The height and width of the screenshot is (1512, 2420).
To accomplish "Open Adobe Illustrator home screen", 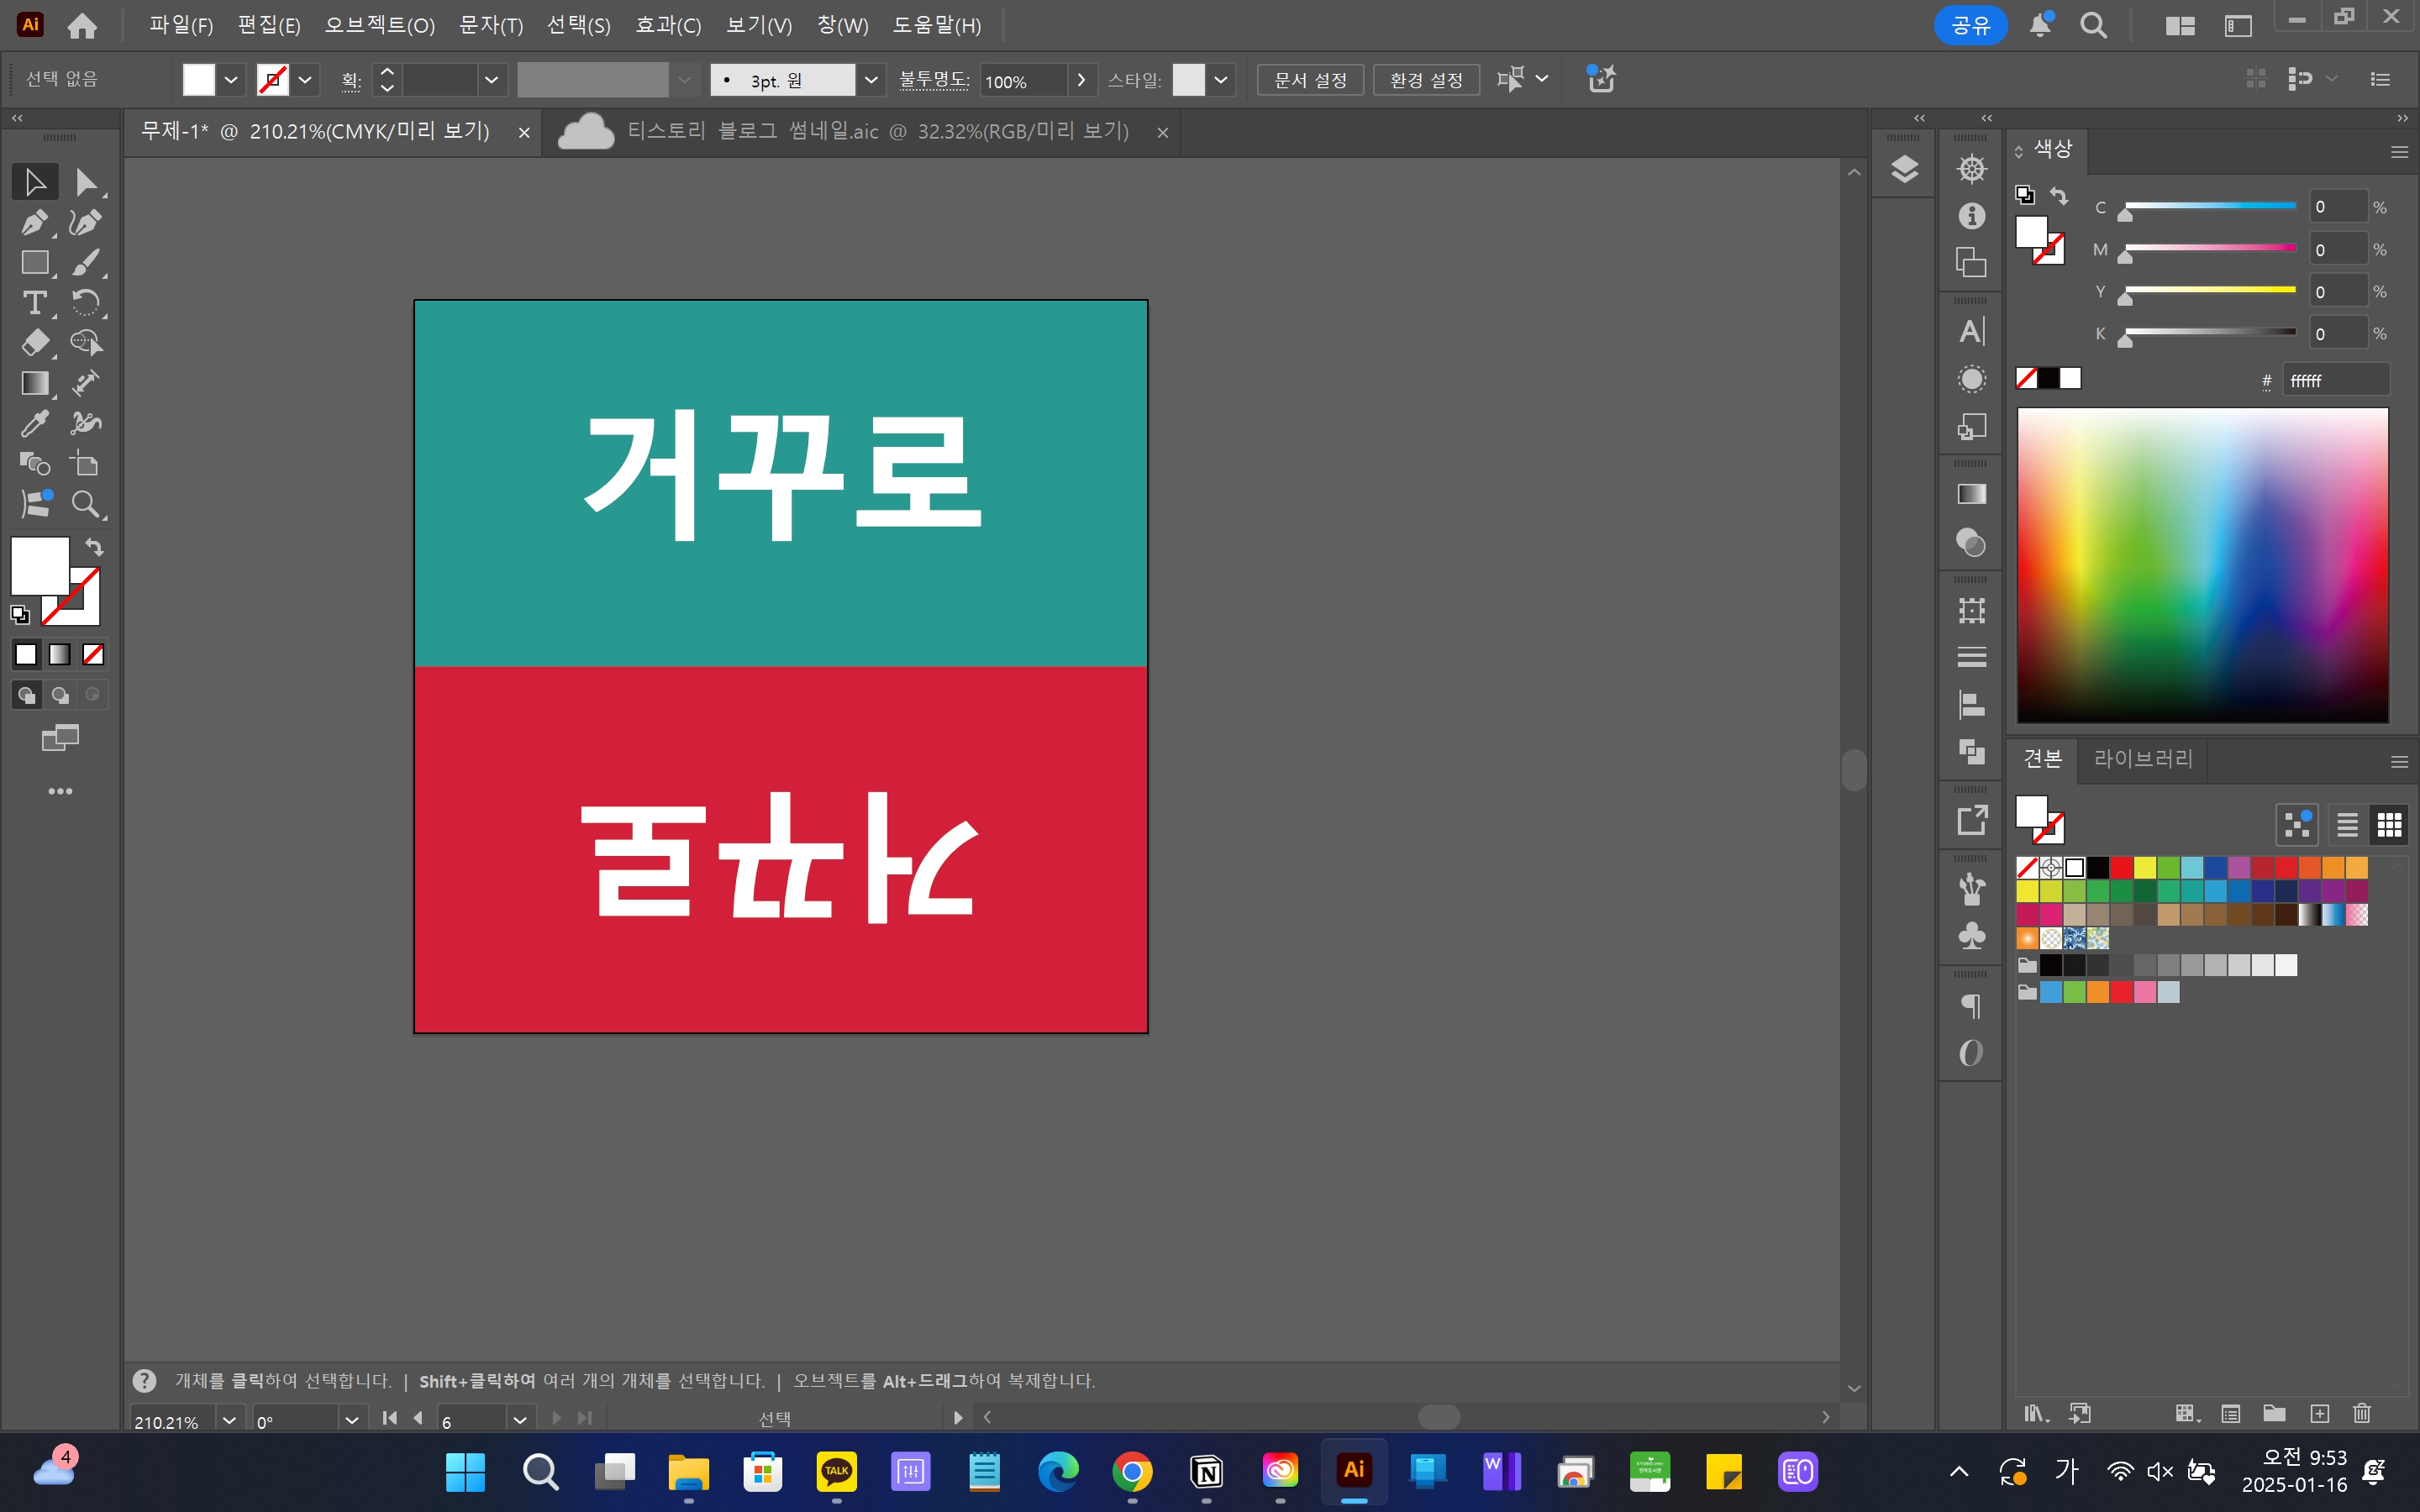I will (x=82, y=25).
